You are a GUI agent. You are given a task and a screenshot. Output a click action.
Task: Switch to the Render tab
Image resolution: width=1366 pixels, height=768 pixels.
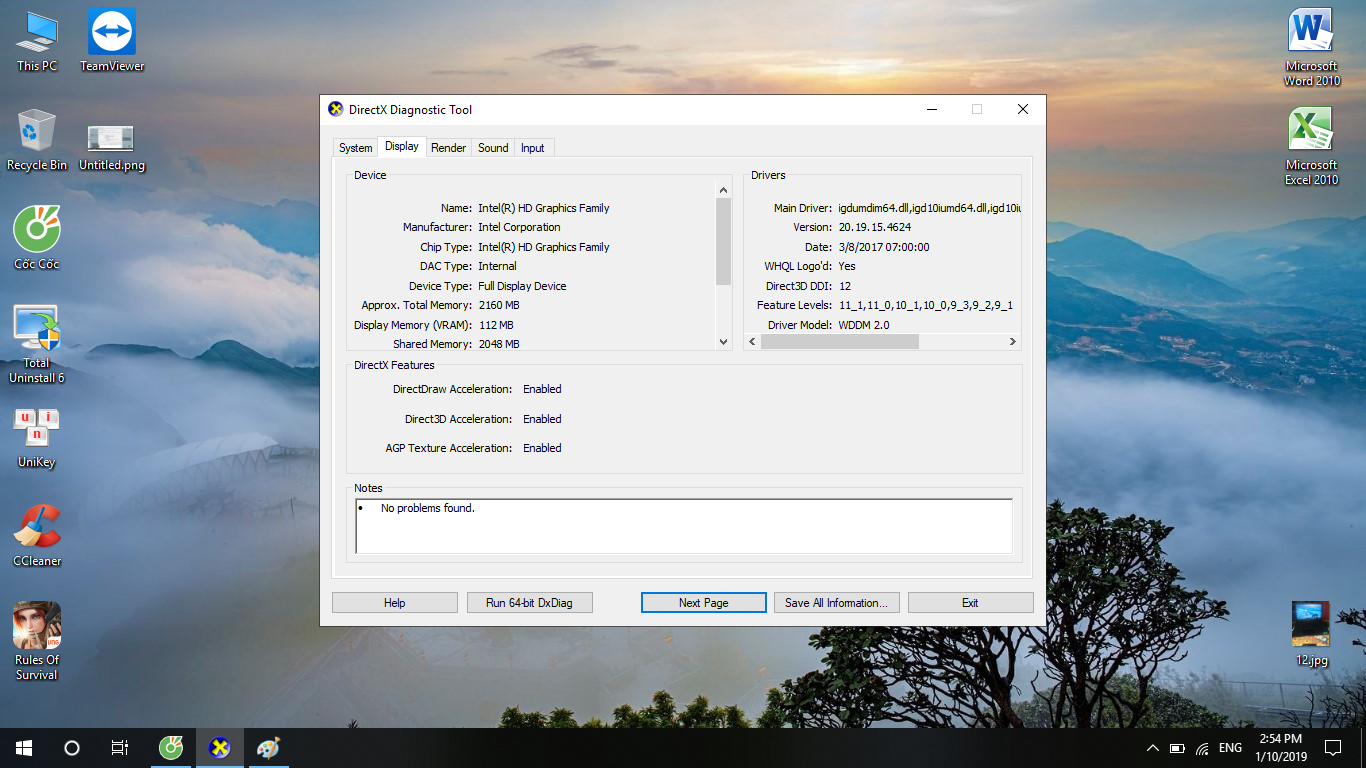pyautogui.click(x=448, y=148)
